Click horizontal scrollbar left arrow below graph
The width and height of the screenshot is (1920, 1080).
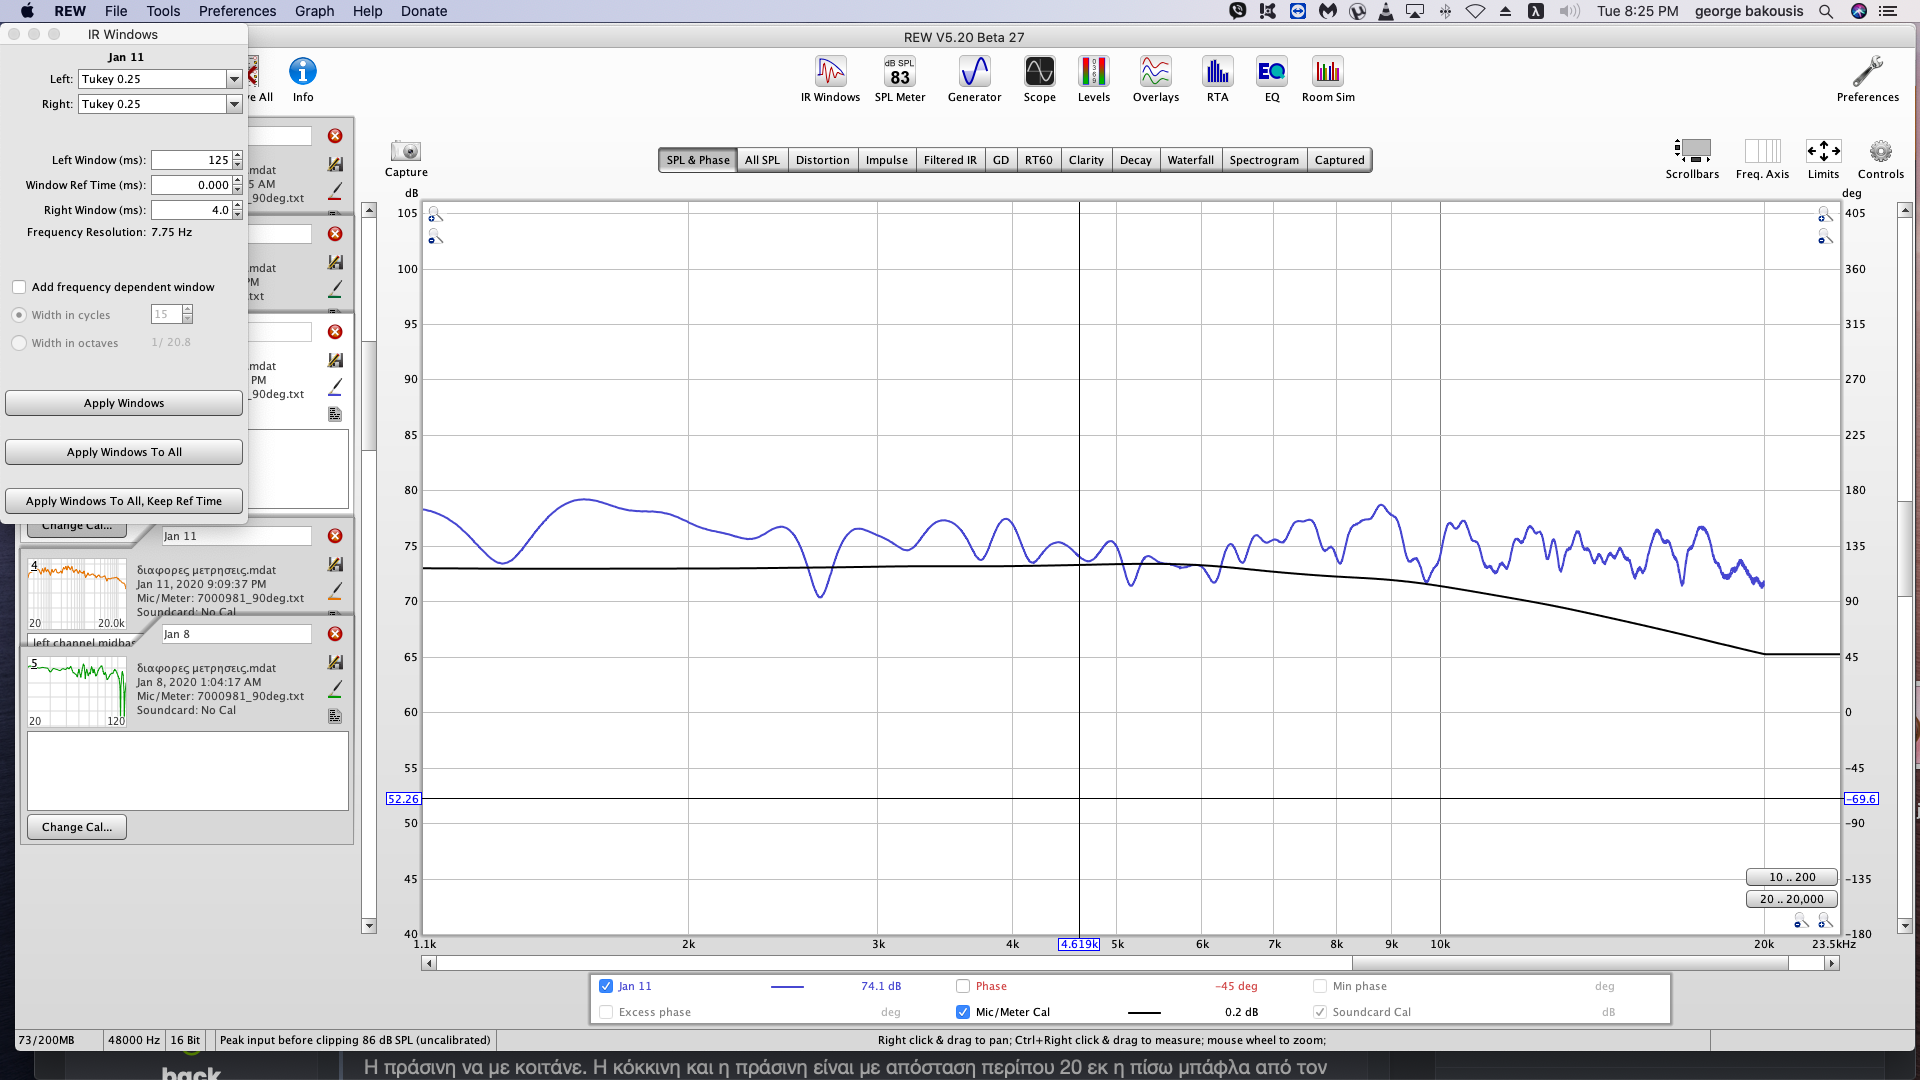tap(429, 963)
